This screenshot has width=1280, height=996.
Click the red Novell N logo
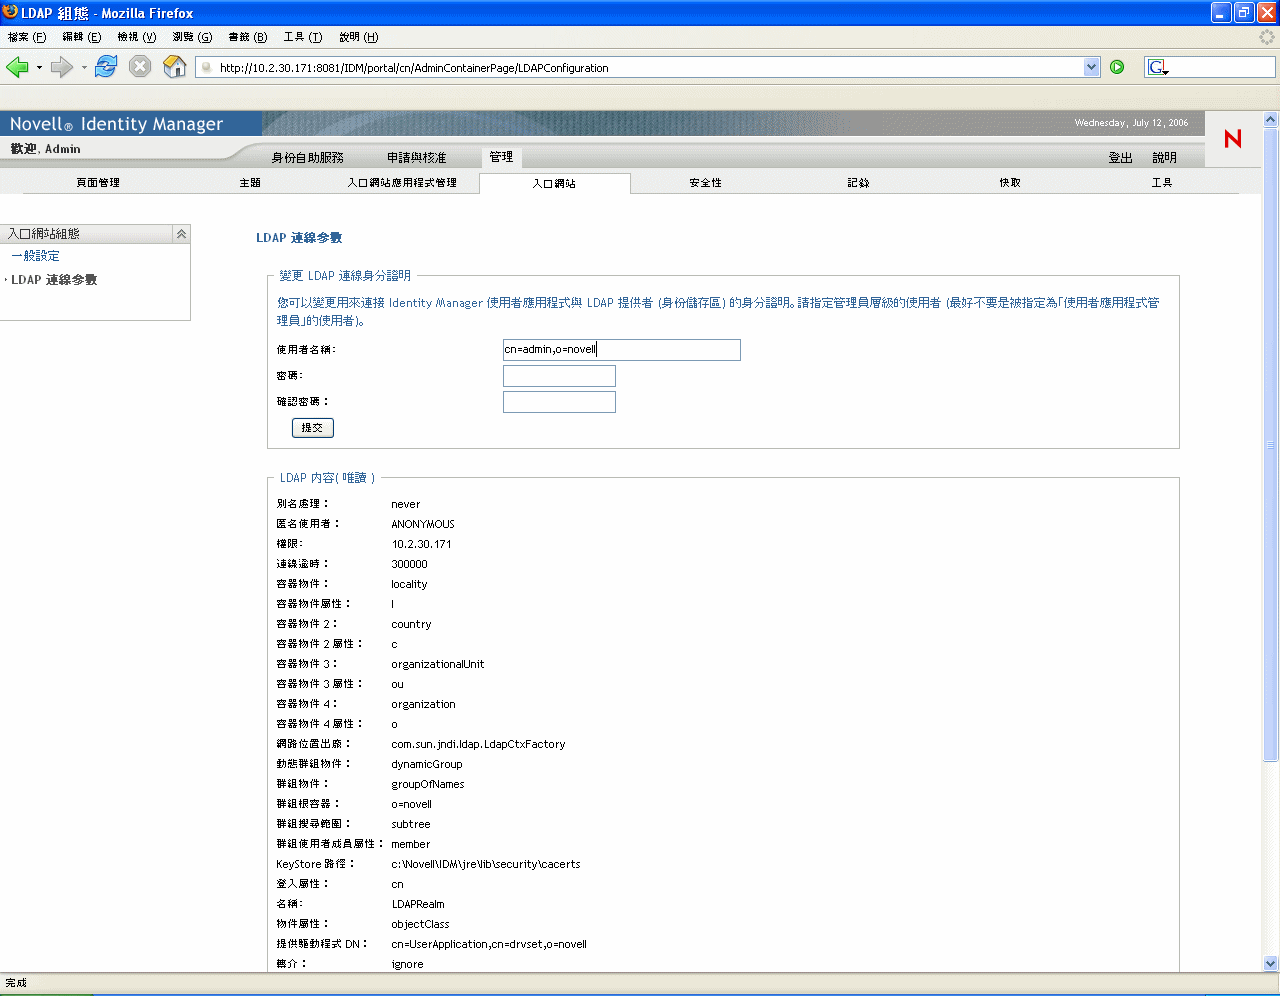coord(1233,139)
